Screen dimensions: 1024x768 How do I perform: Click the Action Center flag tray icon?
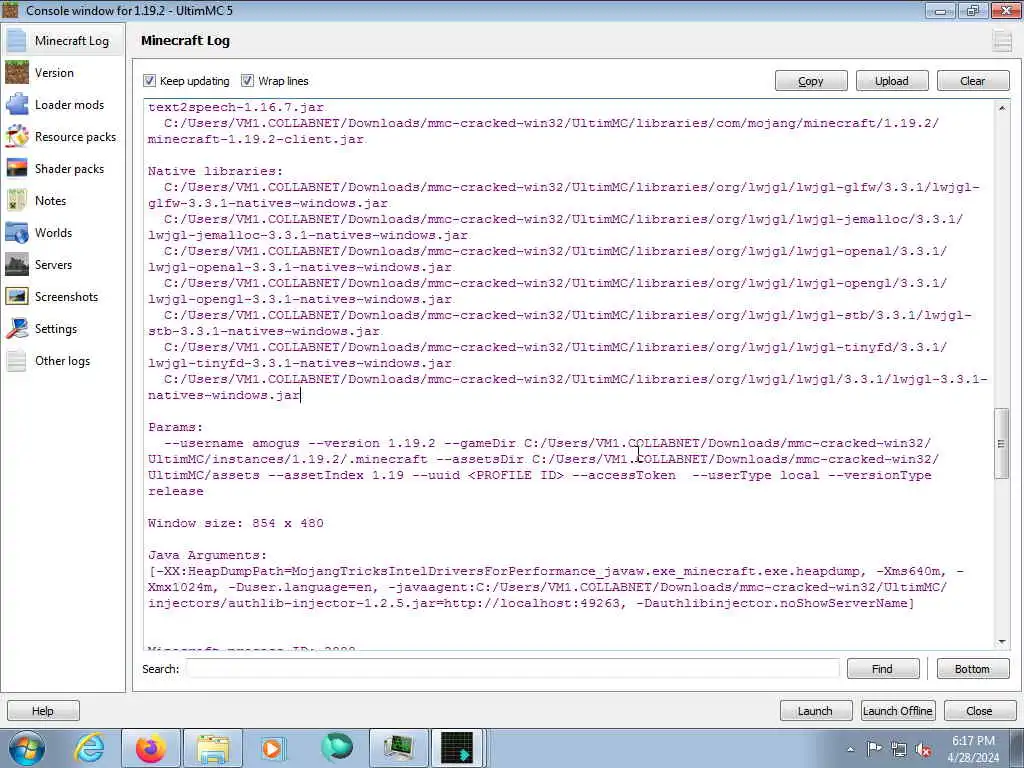(874, 749)
